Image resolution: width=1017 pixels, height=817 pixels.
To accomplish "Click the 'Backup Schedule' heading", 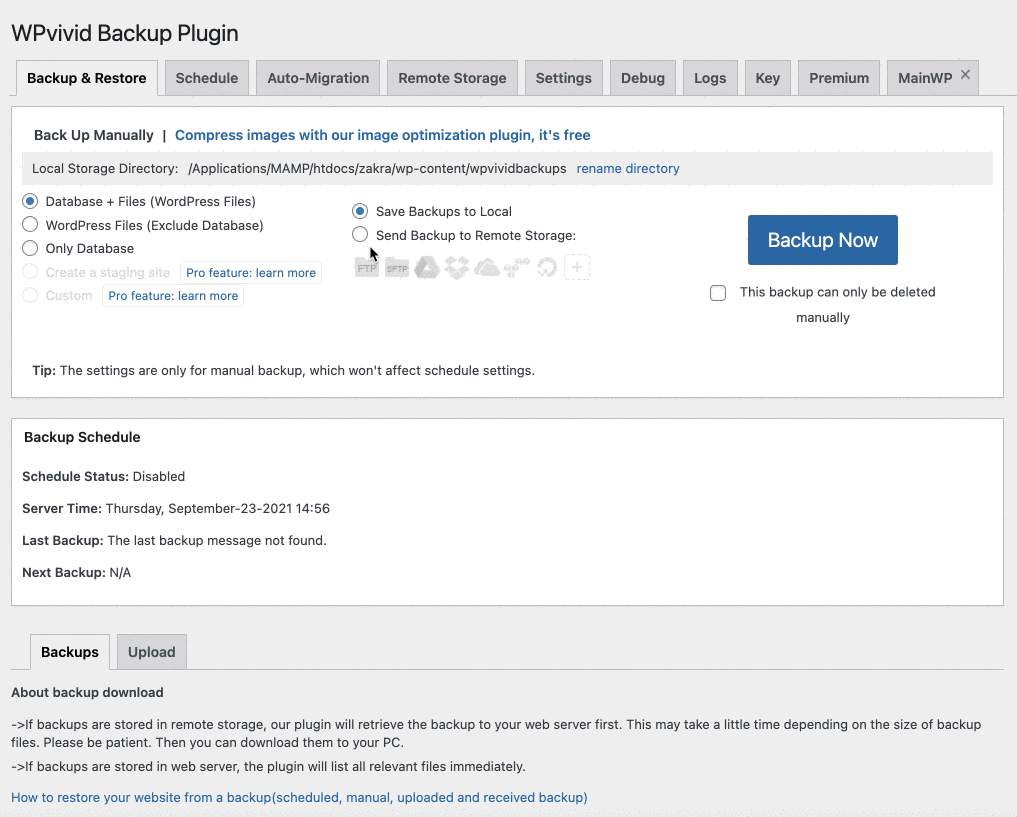I will [x=82, y=437].
